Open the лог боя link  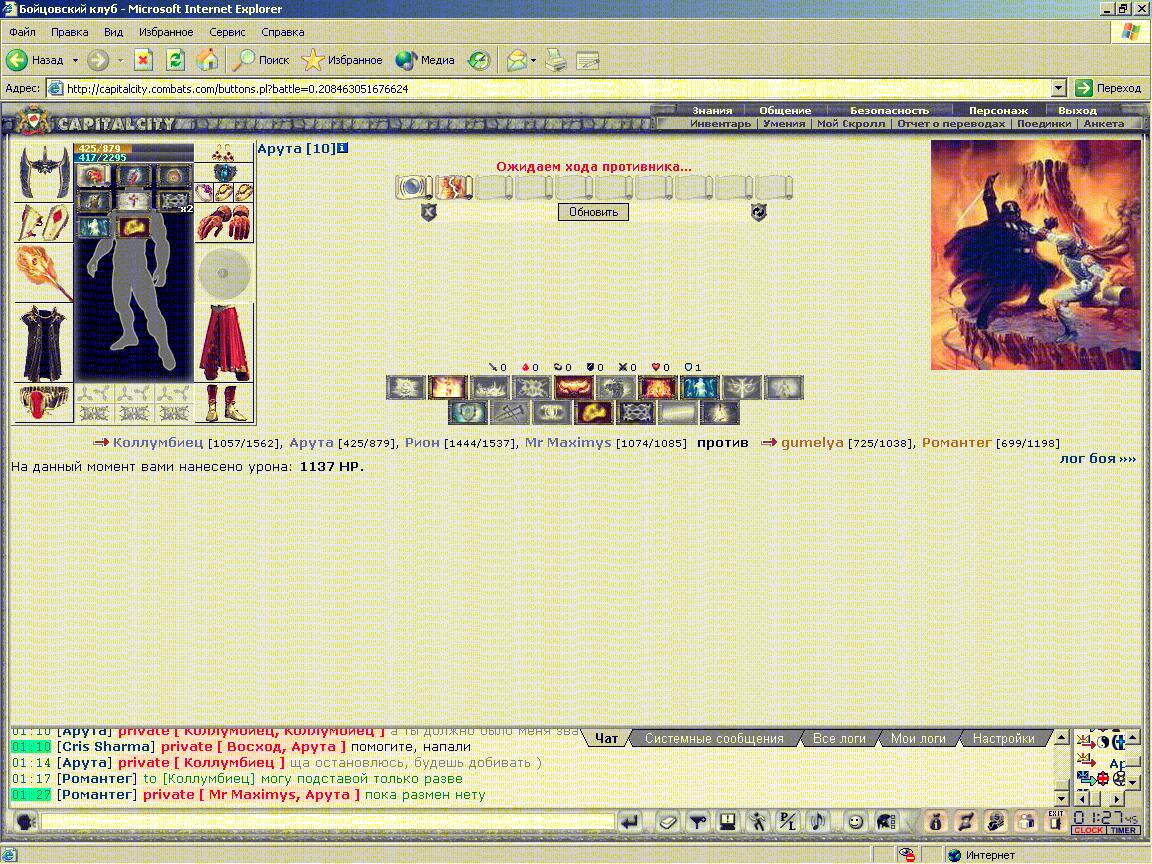1098,458
